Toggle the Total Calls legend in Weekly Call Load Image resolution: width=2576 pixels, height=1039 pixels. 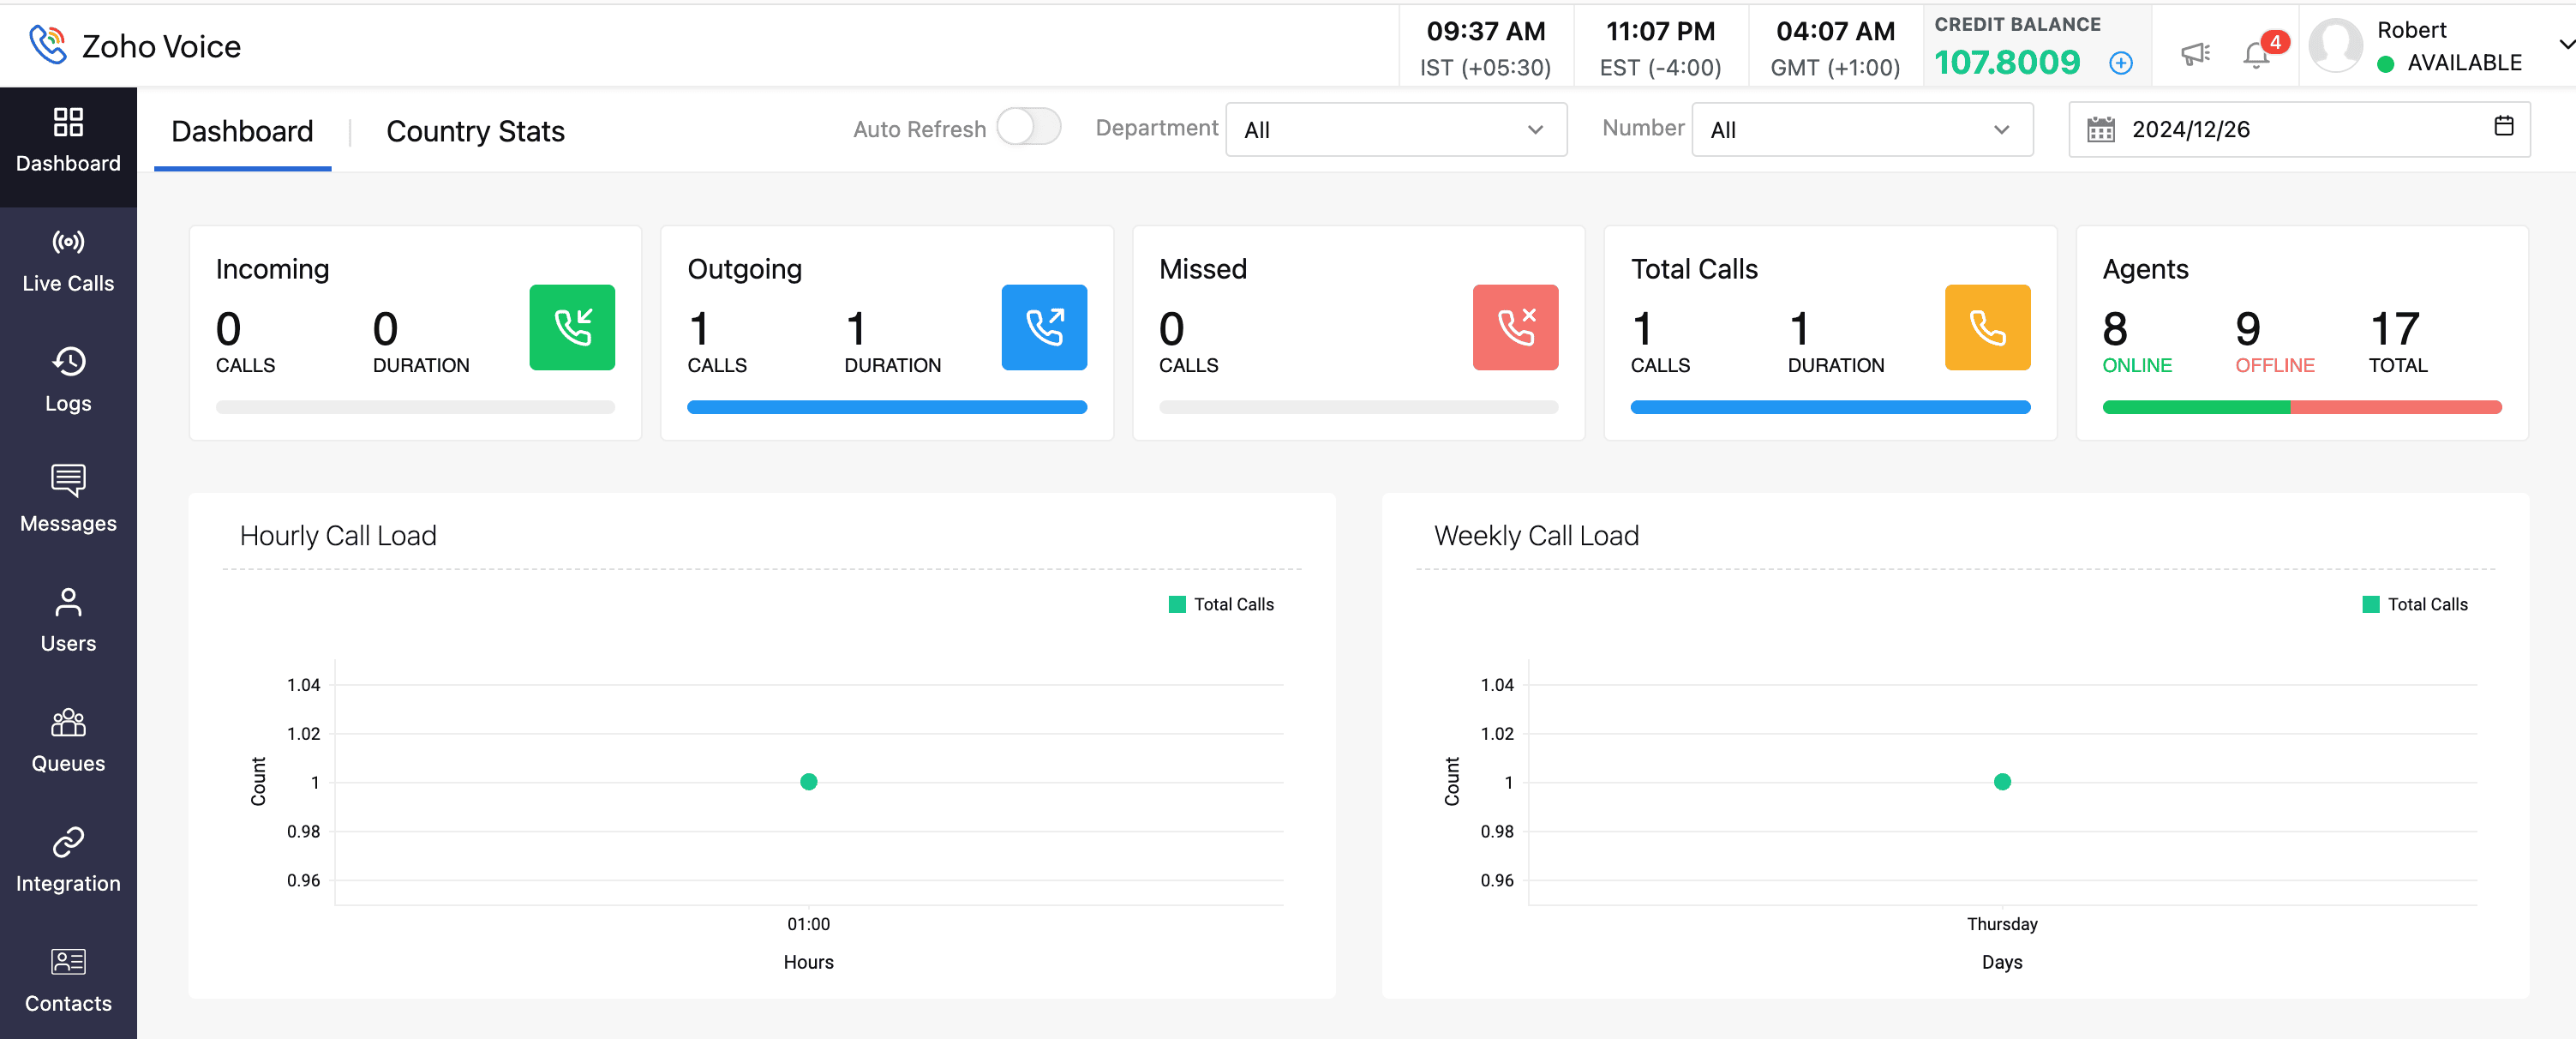click(x=2414, y=604)
